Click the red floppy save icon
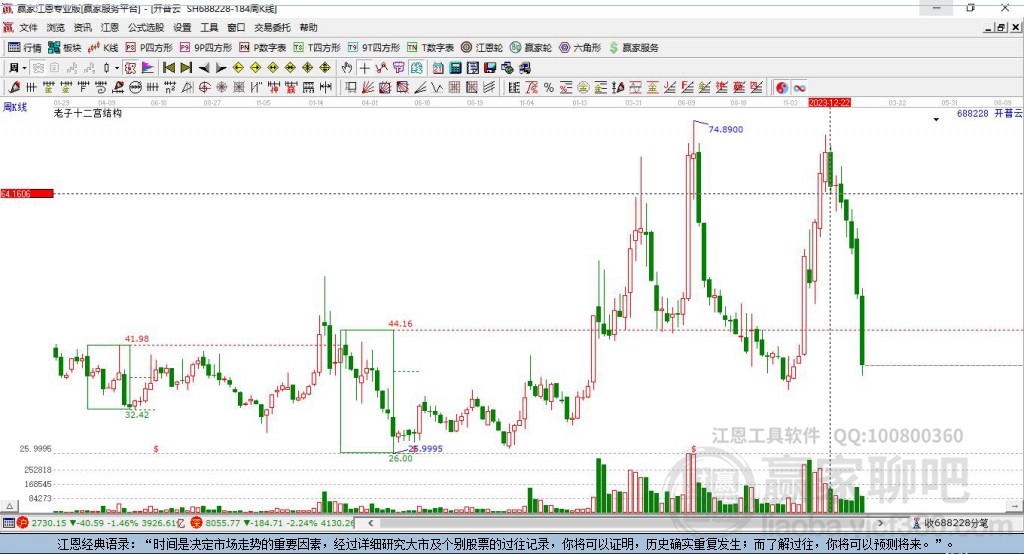This screenshot has width=1024, height=554. coord(490,68)
